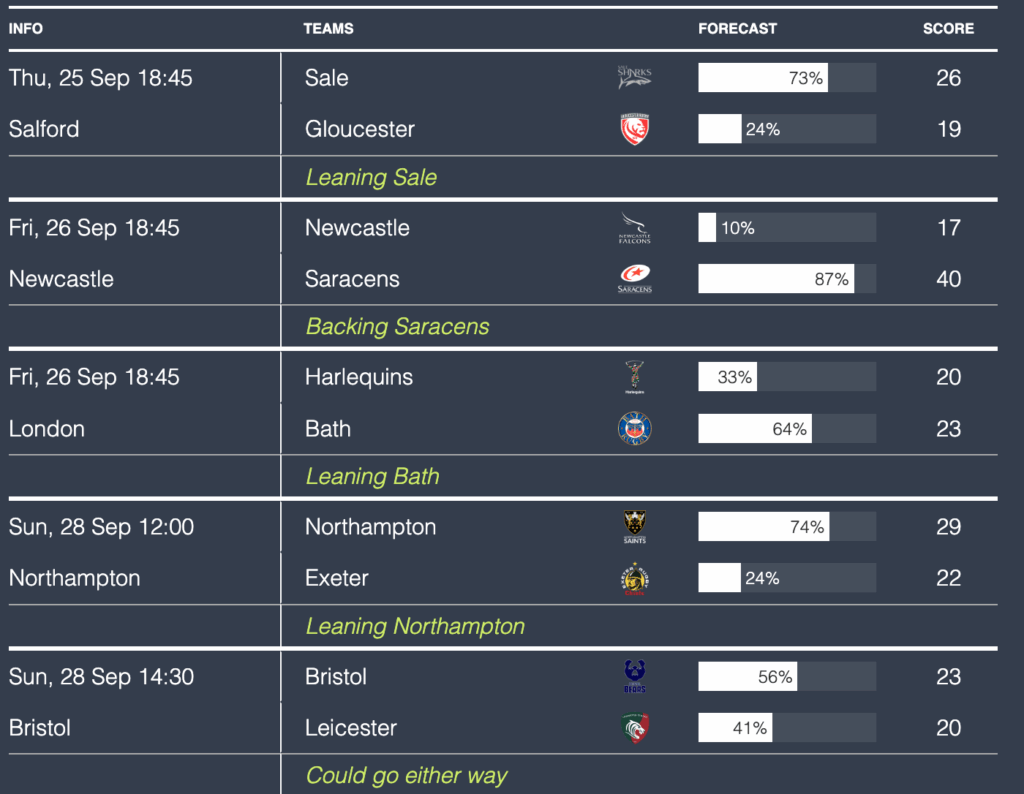
Task: Click the Saracens red star logo
Action: click(x=634, y=279)
